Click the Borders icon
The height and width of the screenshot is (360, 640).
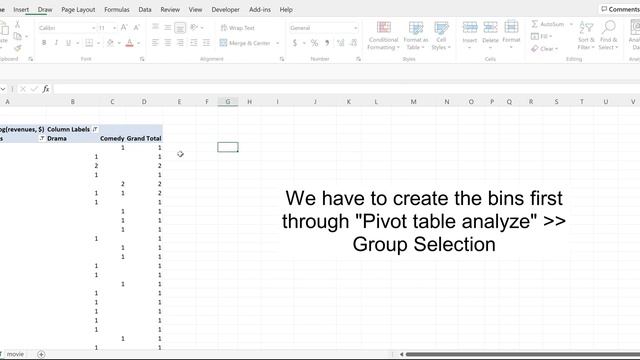pos(89,42)
